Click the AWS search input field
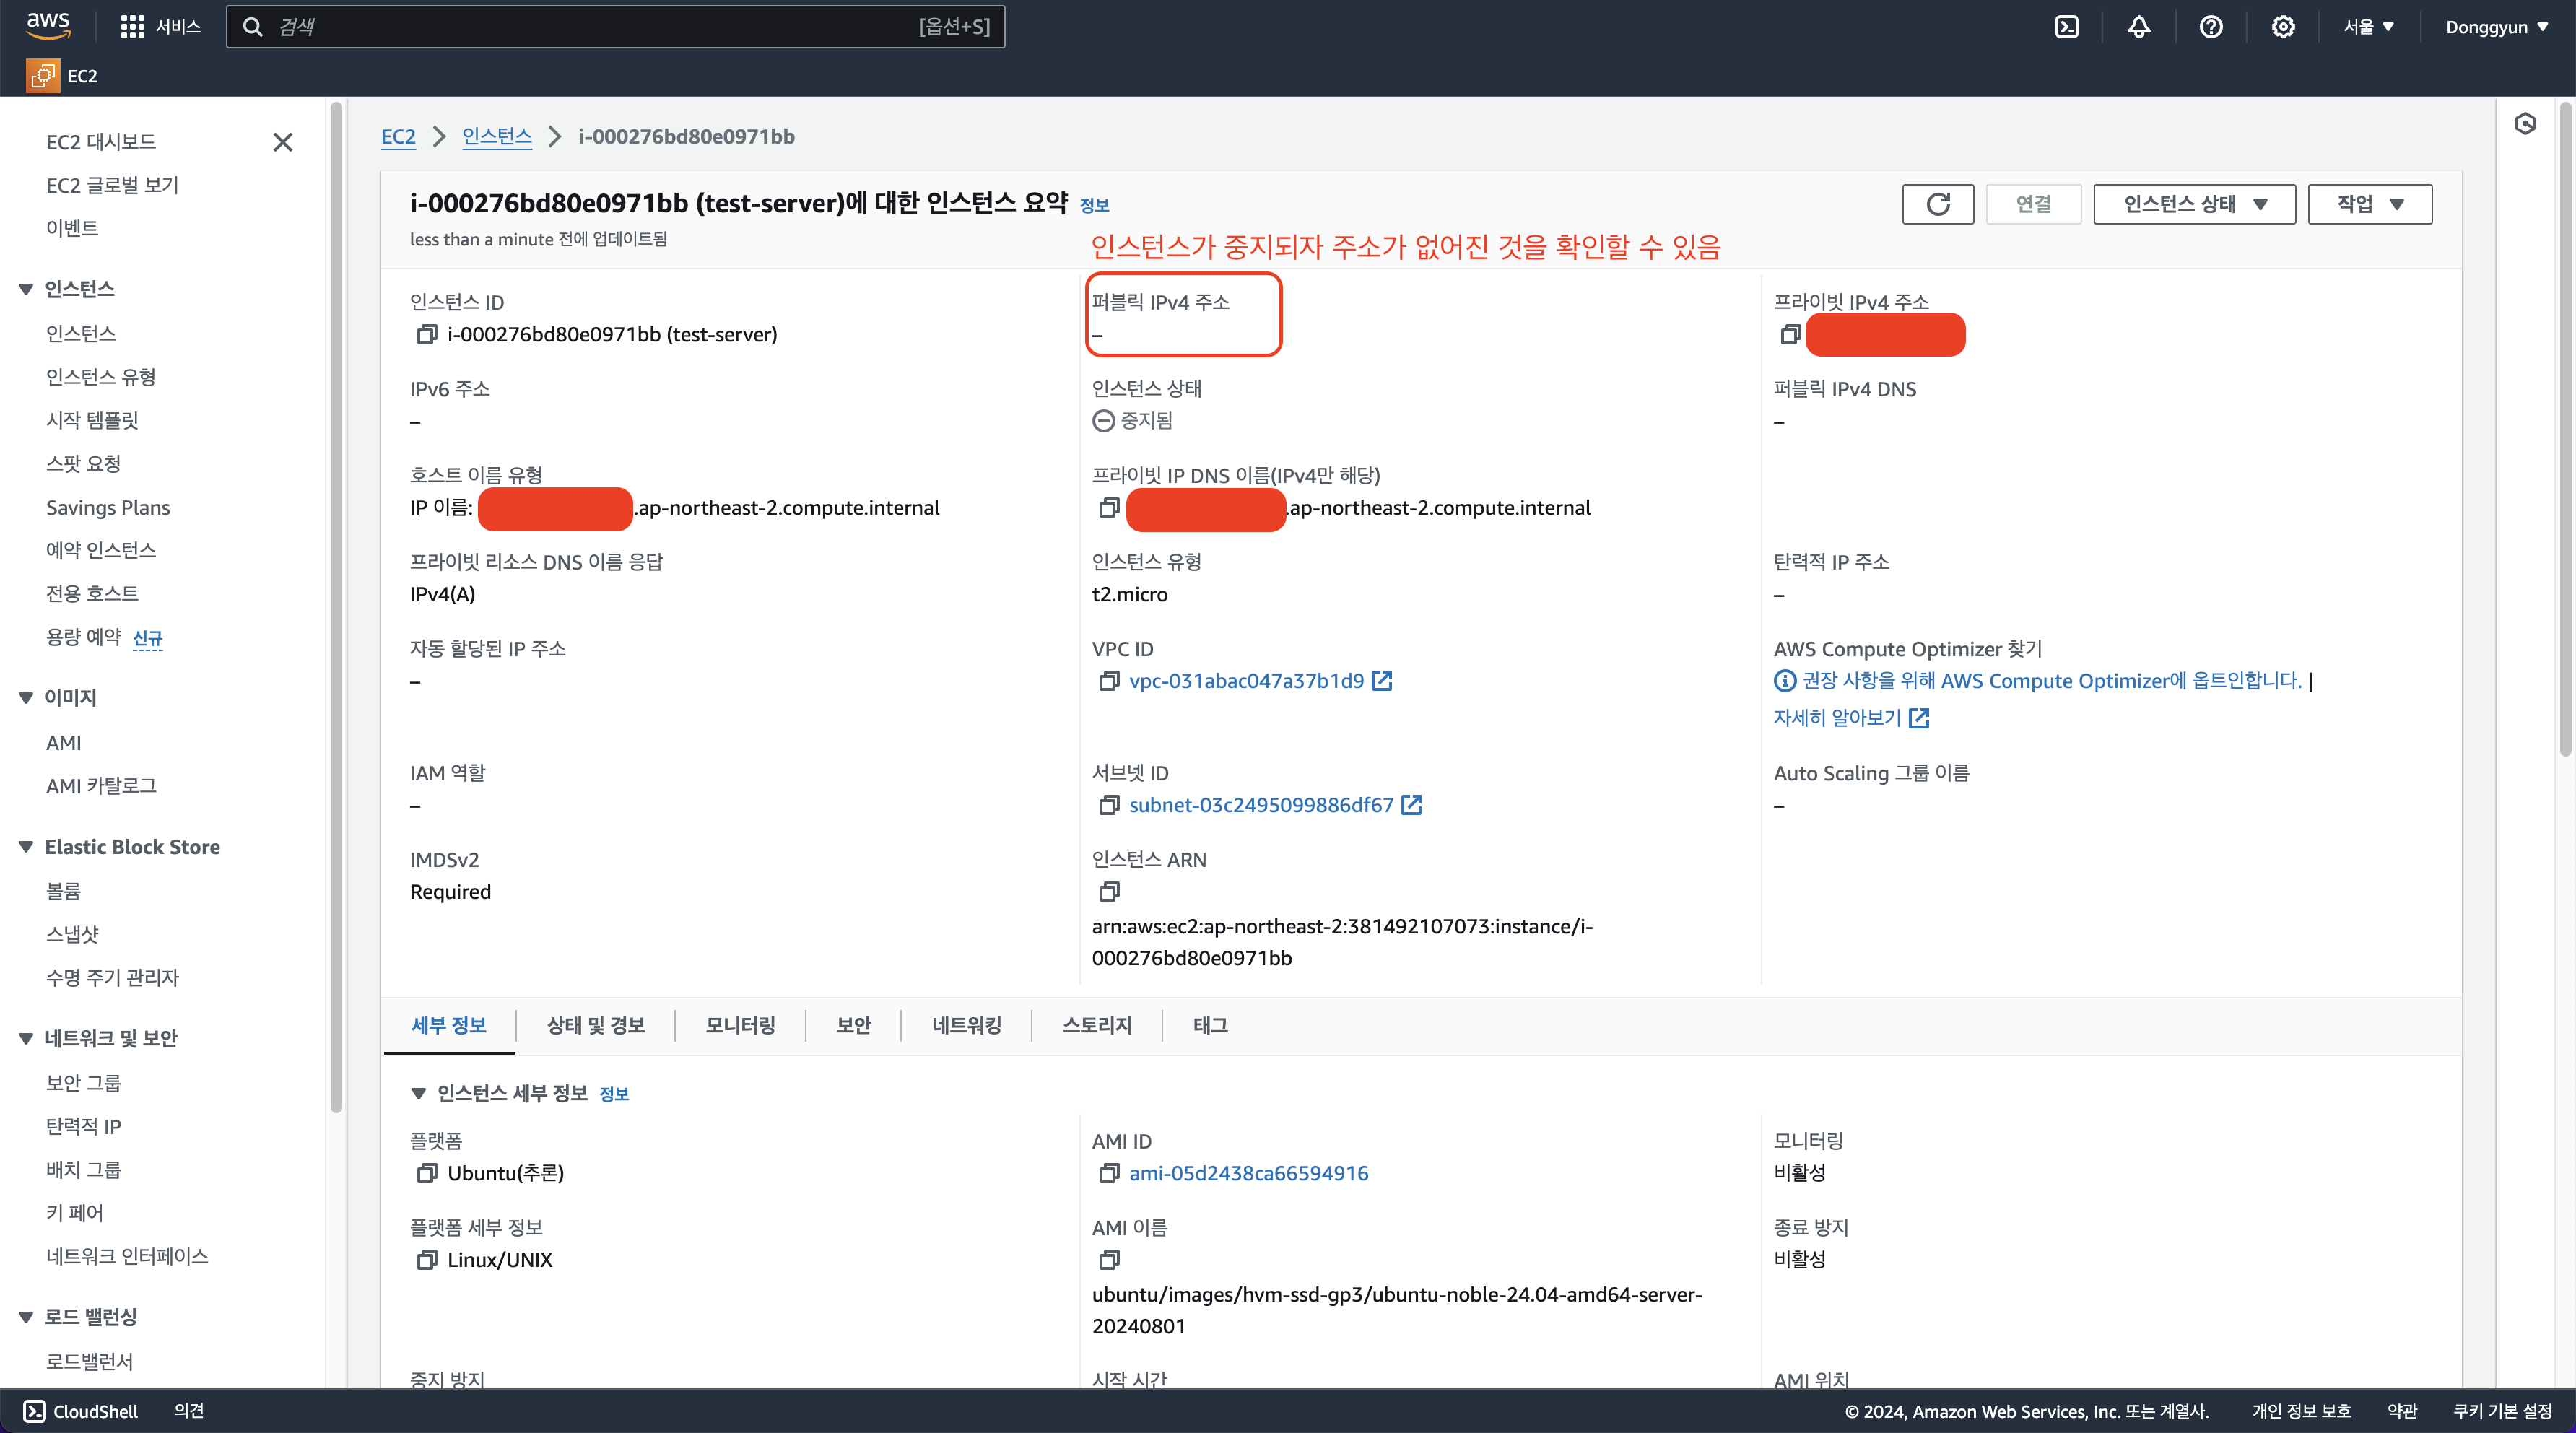 click(600, 27)
